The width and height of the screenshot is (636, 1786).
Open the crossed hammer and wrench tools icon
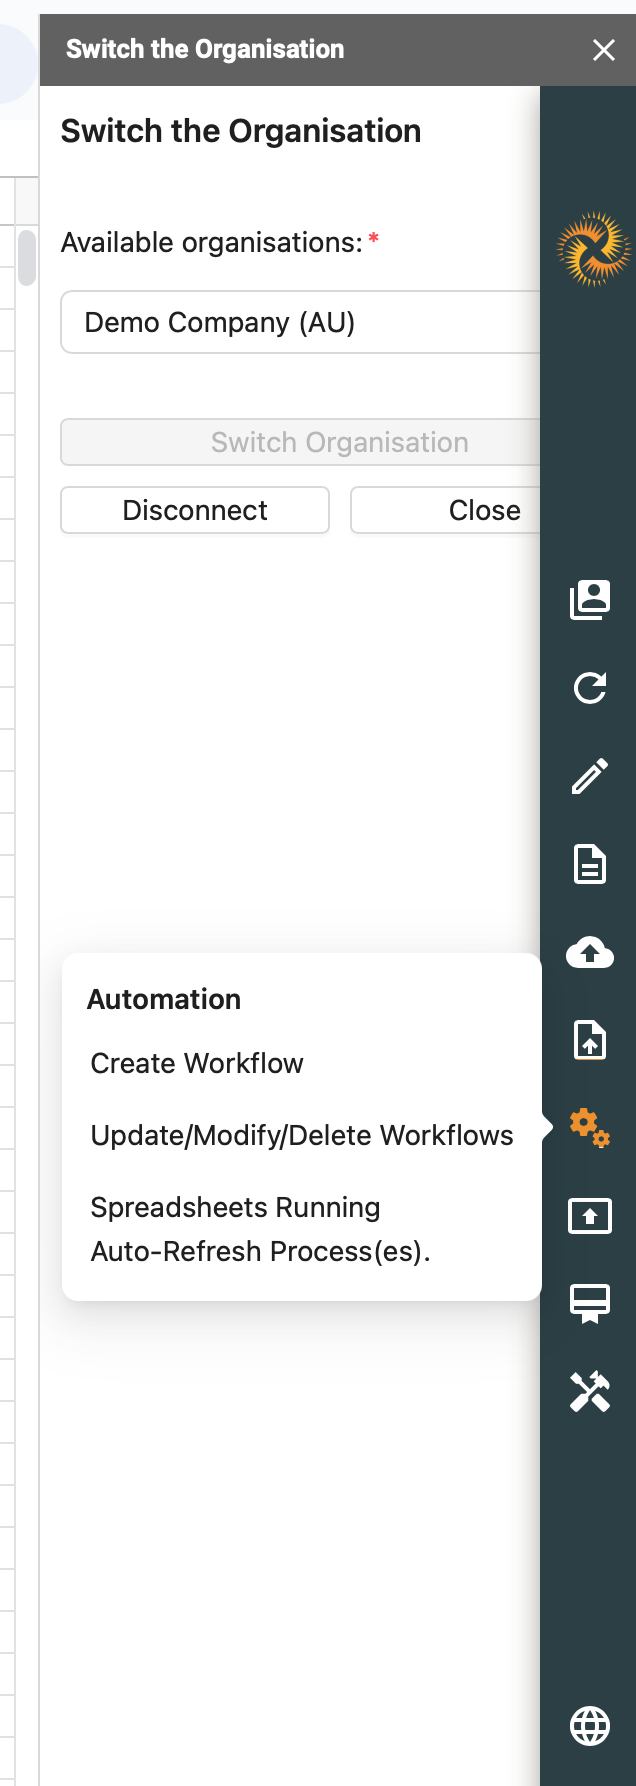pyautogui.click(x=590, y=1392)
